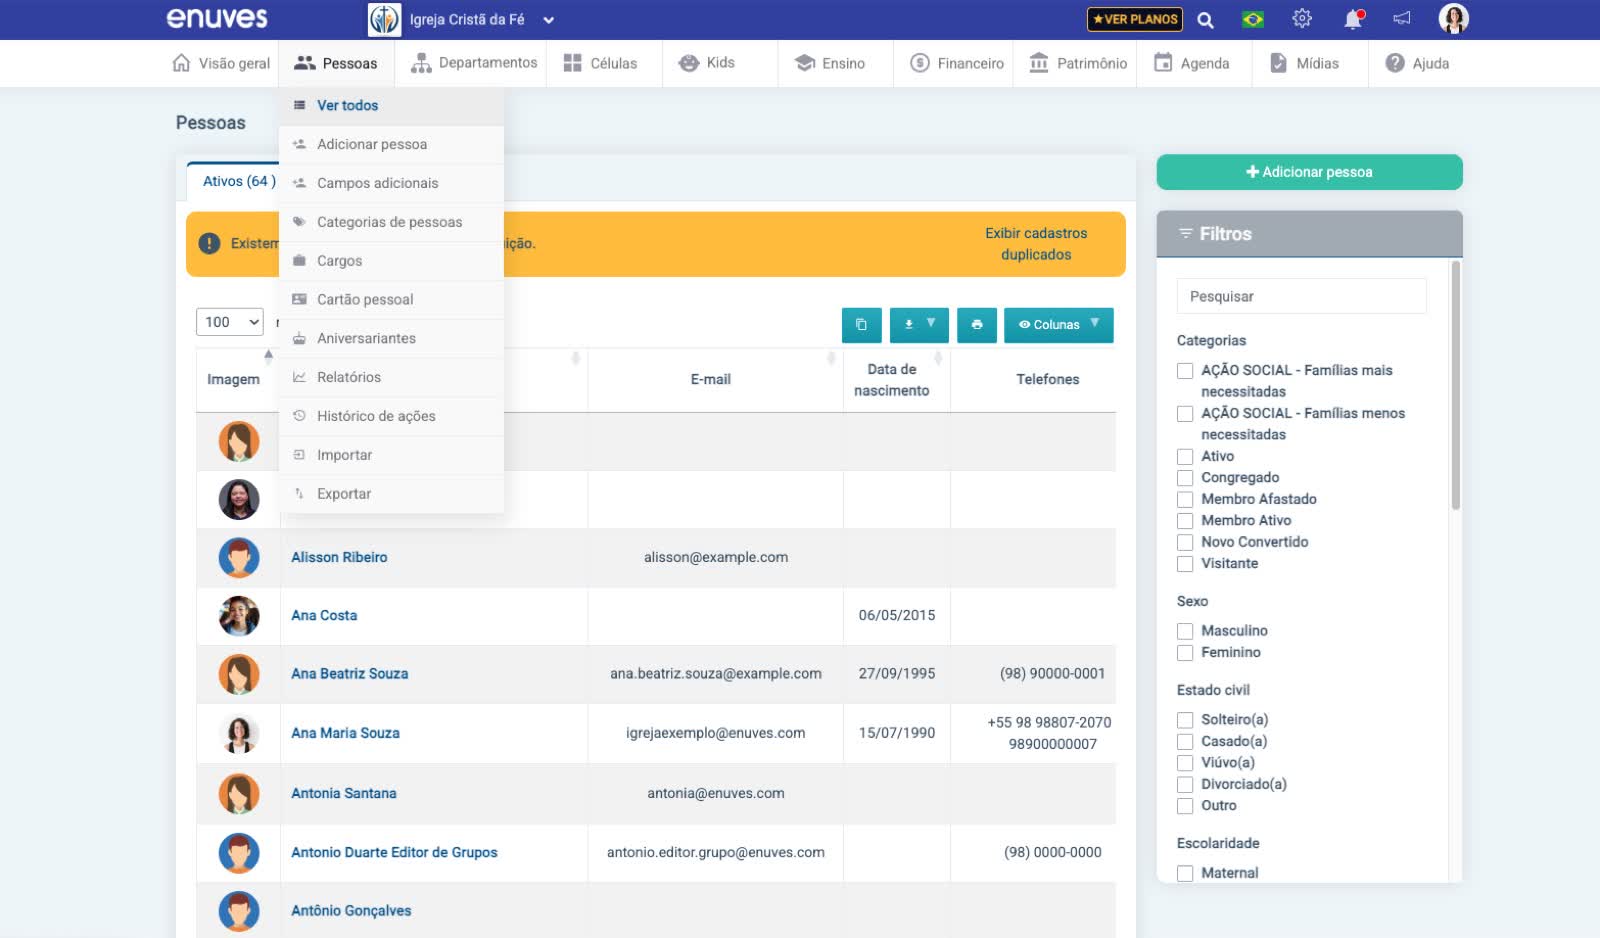Open the download export dropdown button
The height and width of the screenshot is (938, 1600).
point(919,324)
